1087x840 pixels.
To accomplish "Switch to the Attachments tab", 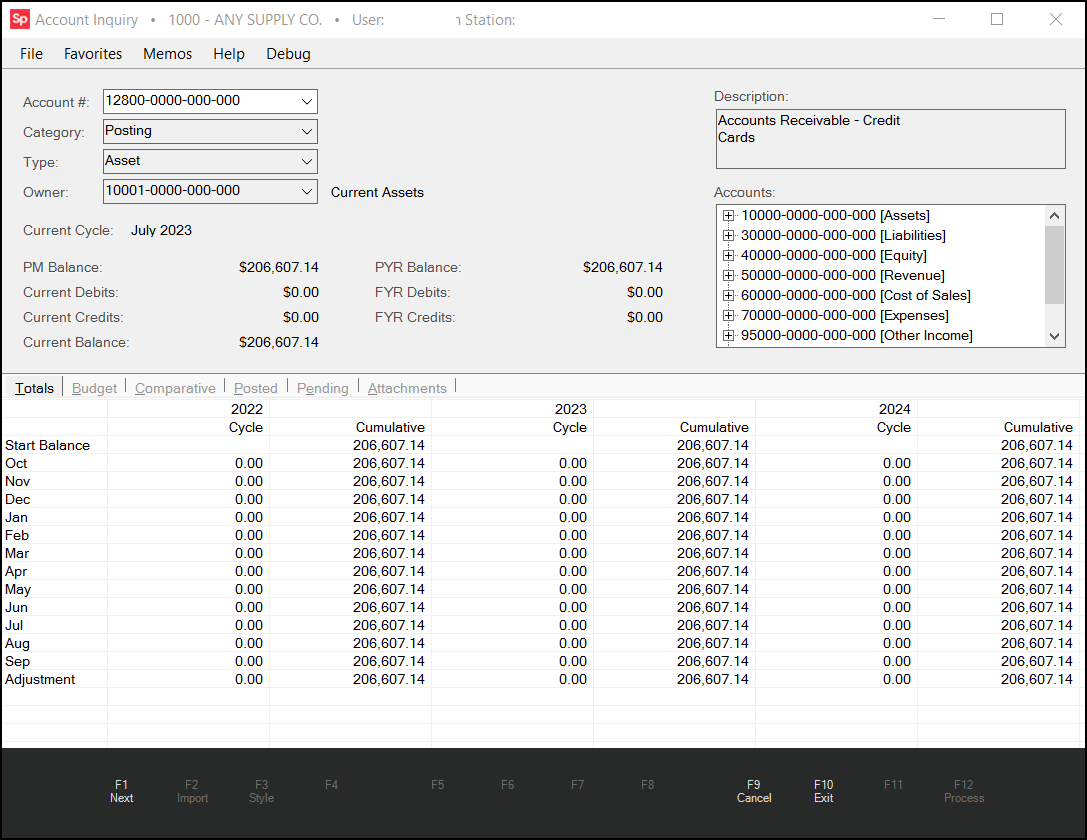I will [x=406, y=387].
